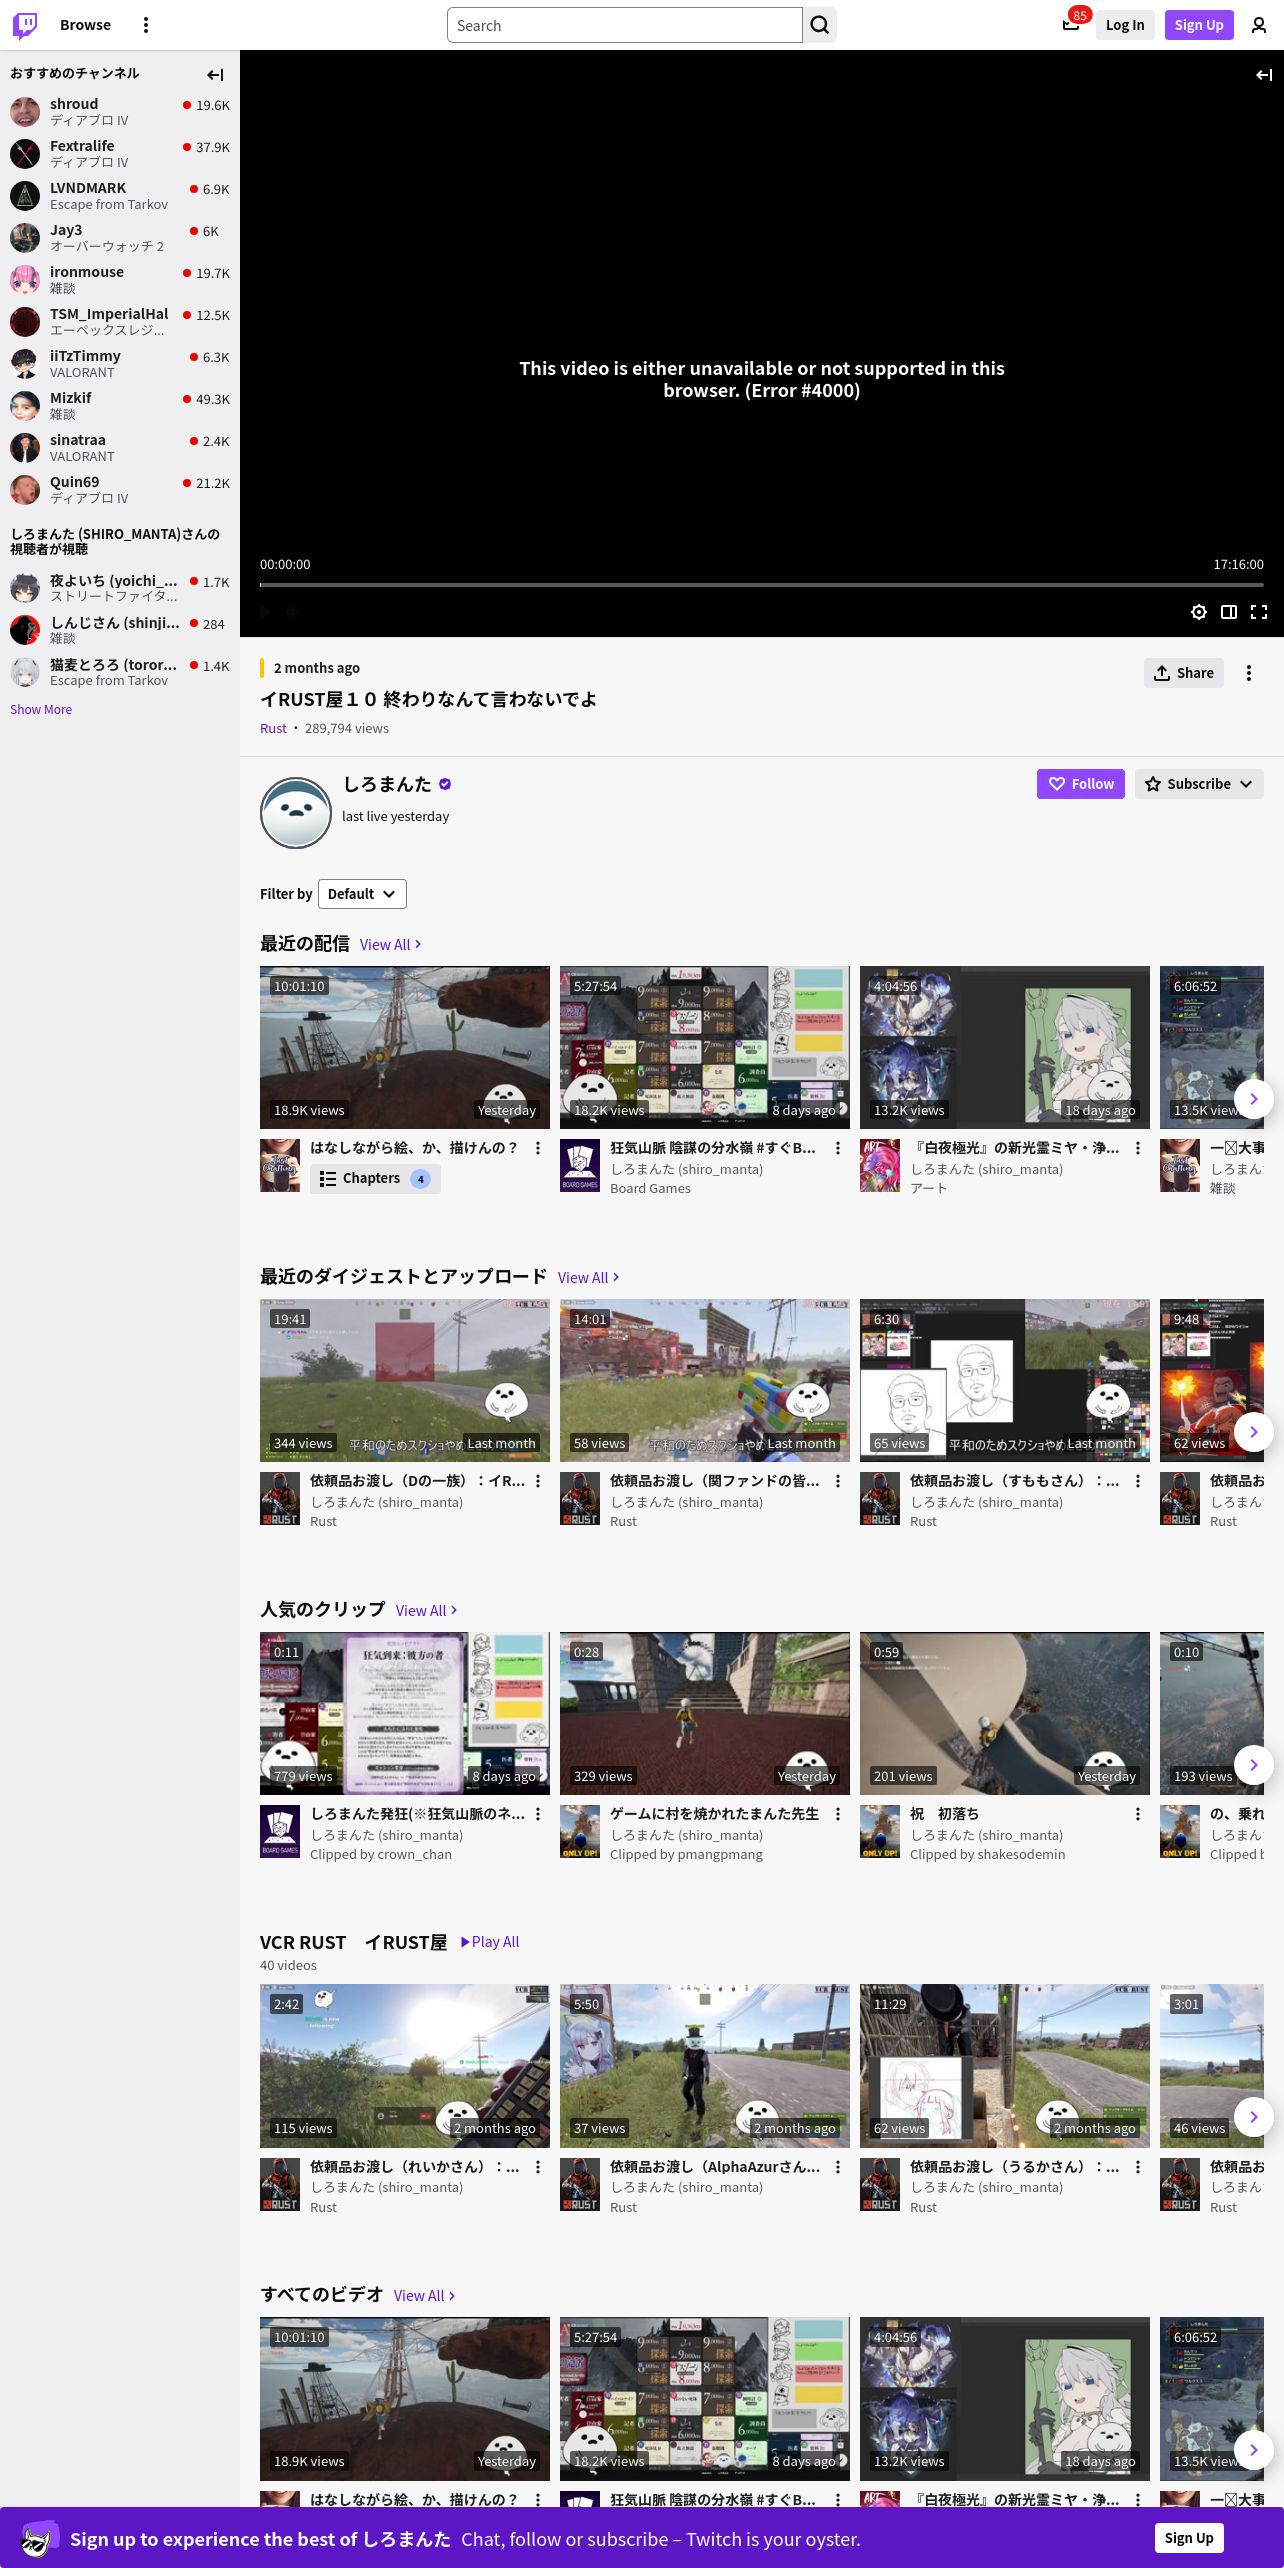Open options for ゲームに村を焼かれたまんた先生 clip
This screenshot has height=2568, width=1284.
pos(838,1814)
